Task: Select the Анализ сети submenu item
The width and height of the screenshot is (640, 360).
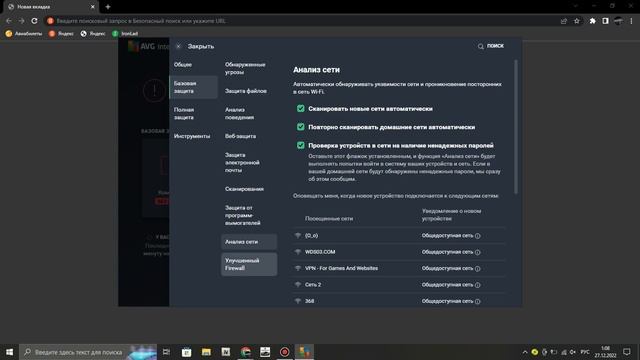Action: [249, 242]
